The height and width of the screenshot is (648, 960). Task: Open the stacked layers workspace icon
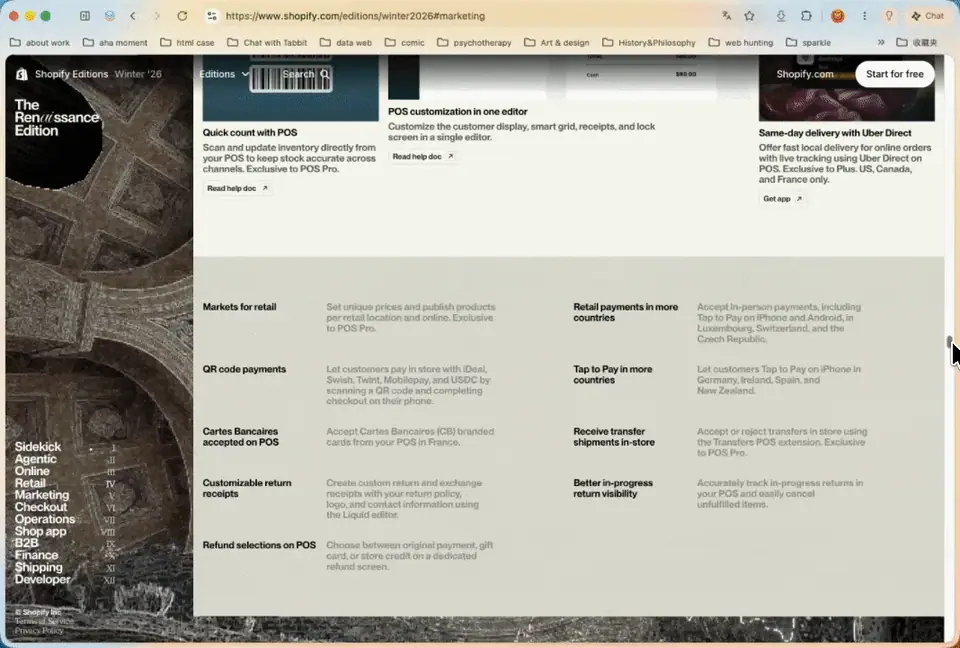tap(110, 16)
